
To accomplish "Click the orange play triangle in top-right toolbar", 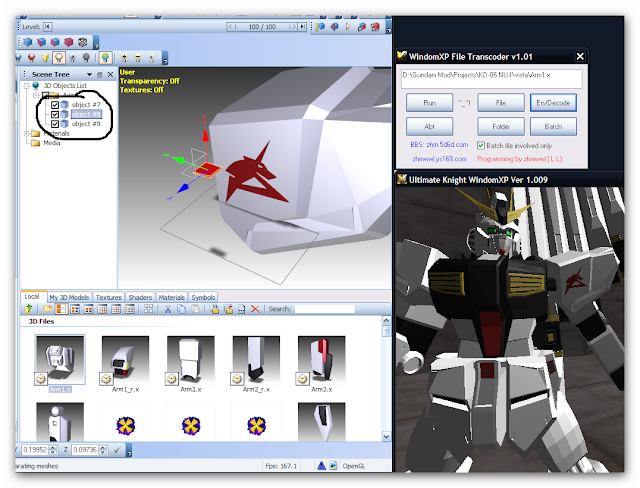I will [348, 27].
